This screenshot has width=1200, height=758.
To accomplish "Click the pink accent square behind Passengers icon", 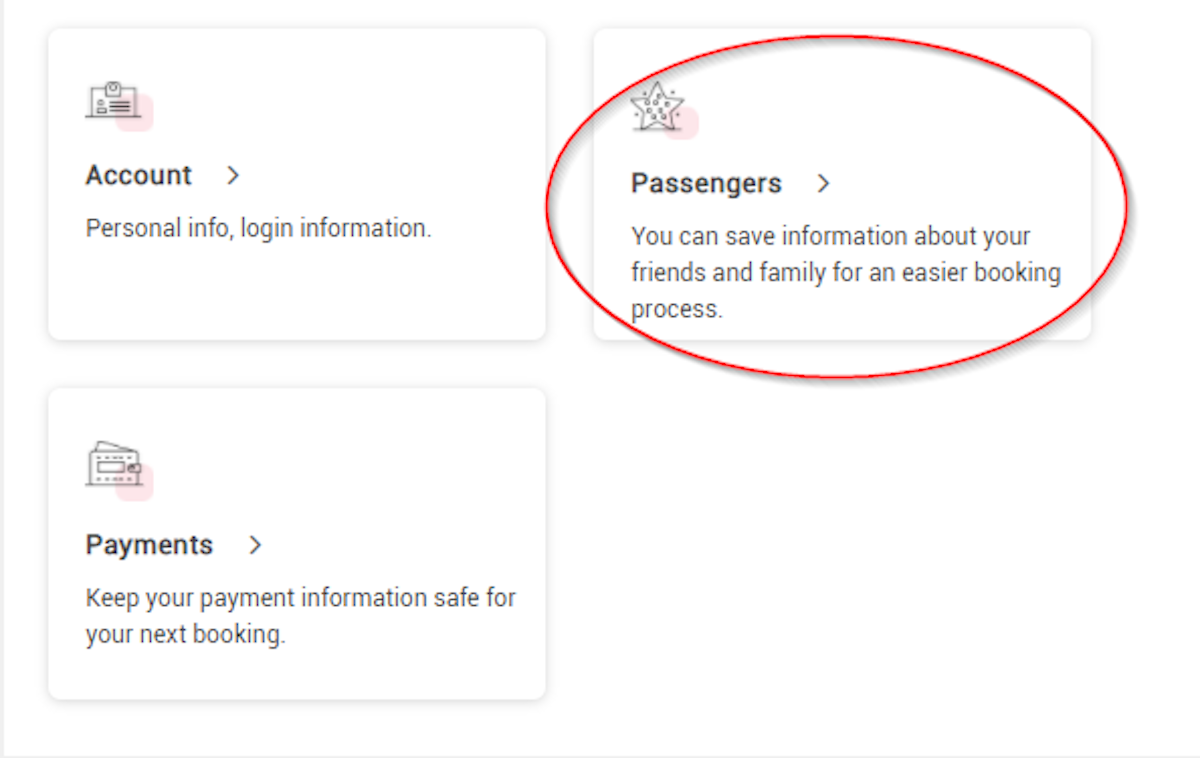I will 680,122.
